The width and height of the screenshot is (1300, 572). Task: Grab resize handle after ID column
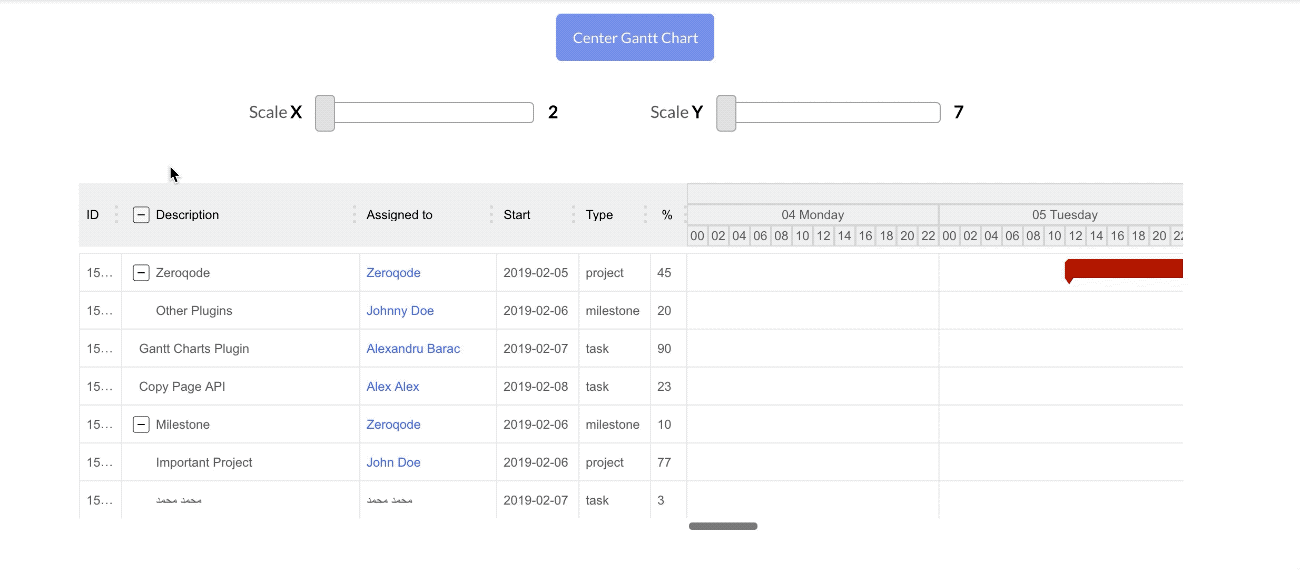[x=117, y=215]
